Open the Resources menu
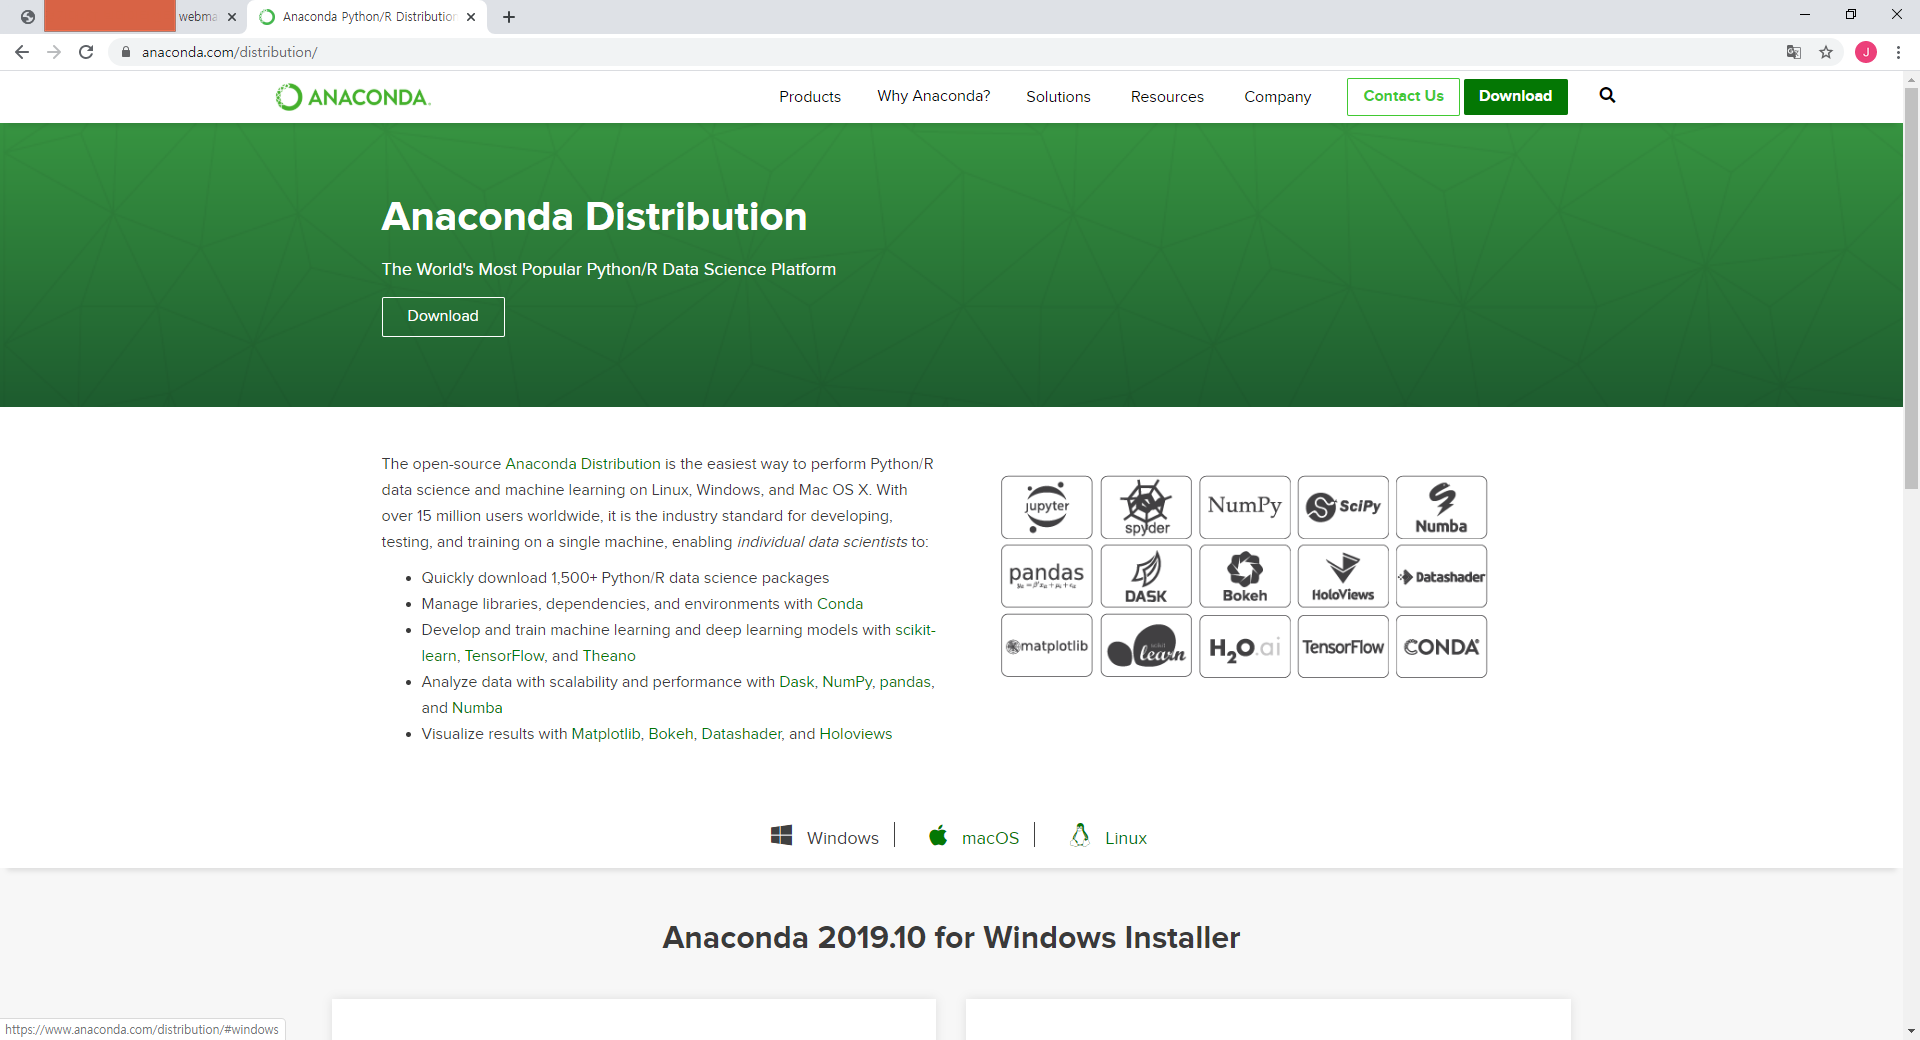The image size is (1920, 1040). click(x=1167, y=97)
